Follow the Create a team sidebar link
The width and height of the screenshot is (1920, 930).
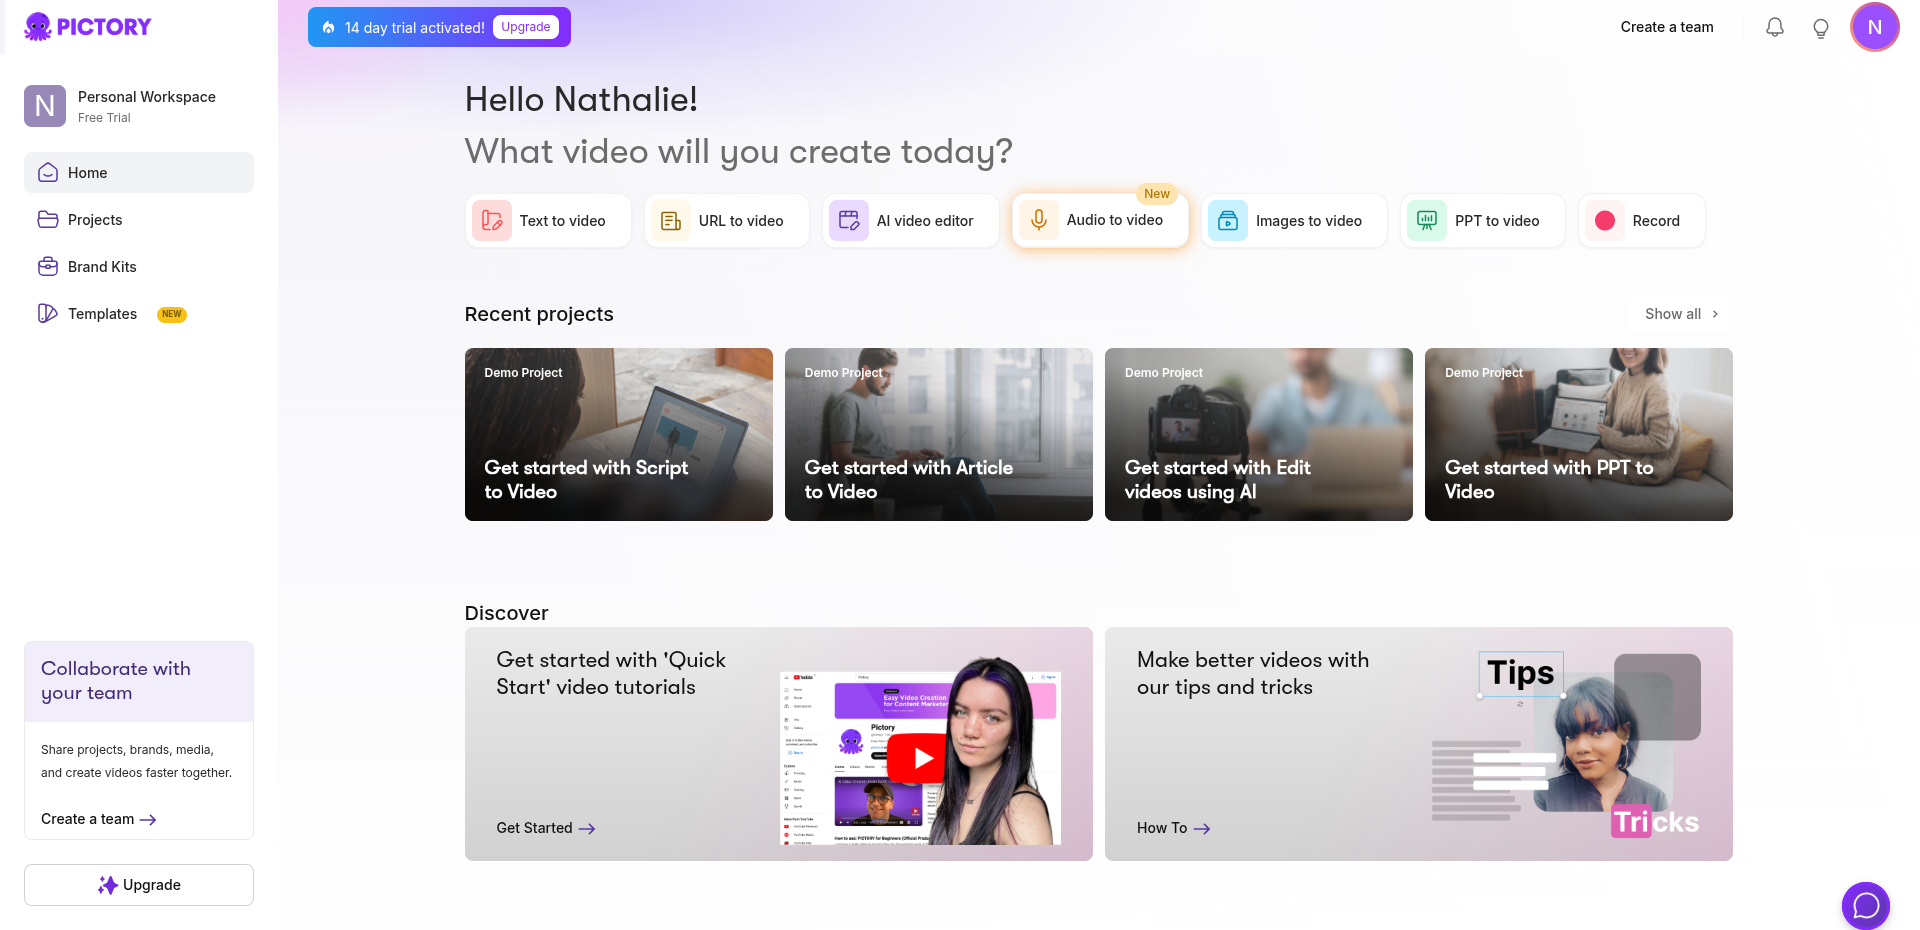98,819
